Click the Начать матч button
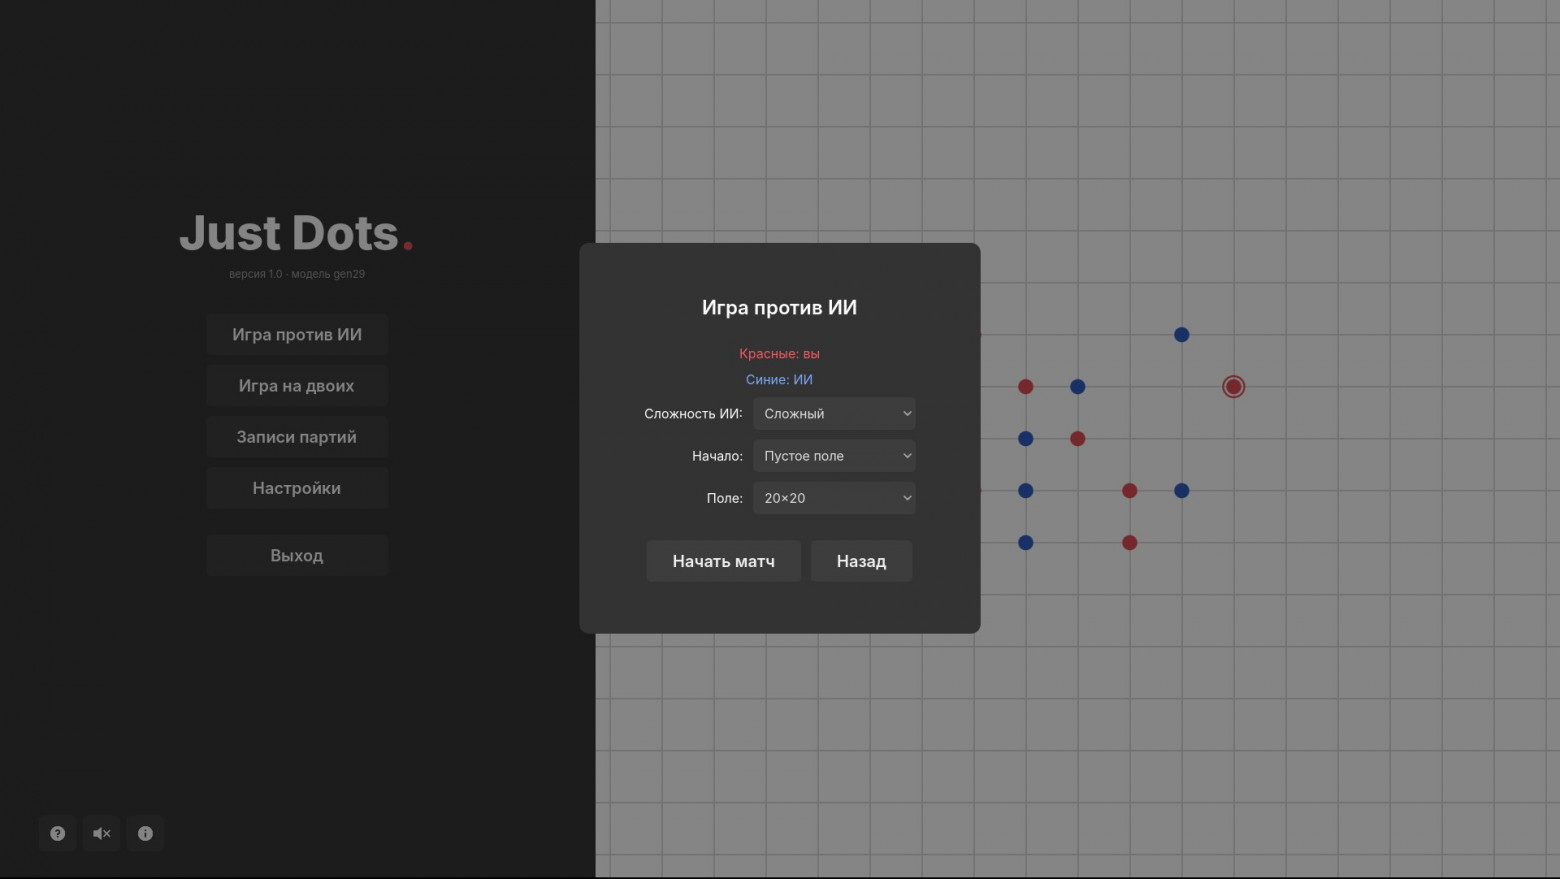Image resolution: width=1560 pixels, height=879 pixels. click(x=723, y=561)
